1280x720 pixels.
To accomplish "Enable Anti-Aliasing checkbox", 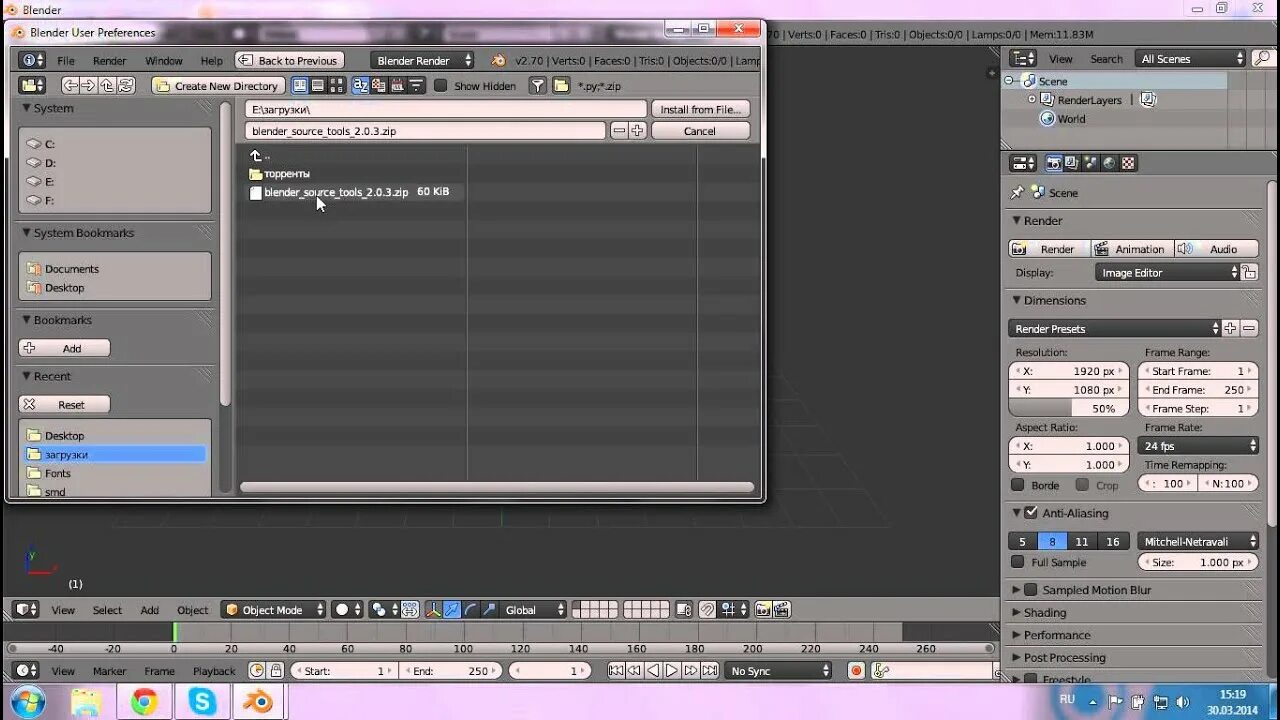I will click(1031, 513).
